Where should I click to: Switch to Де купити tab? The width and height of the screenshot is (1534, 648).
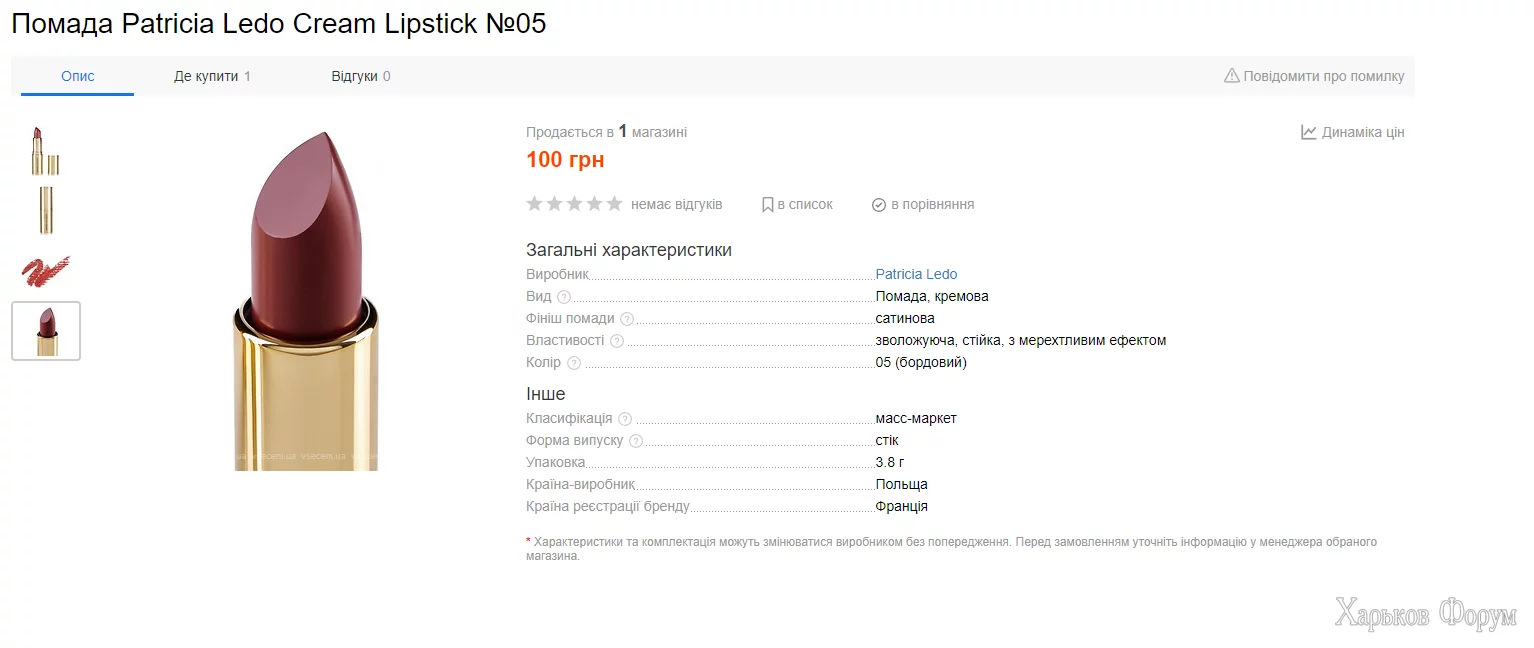point(212,76)
